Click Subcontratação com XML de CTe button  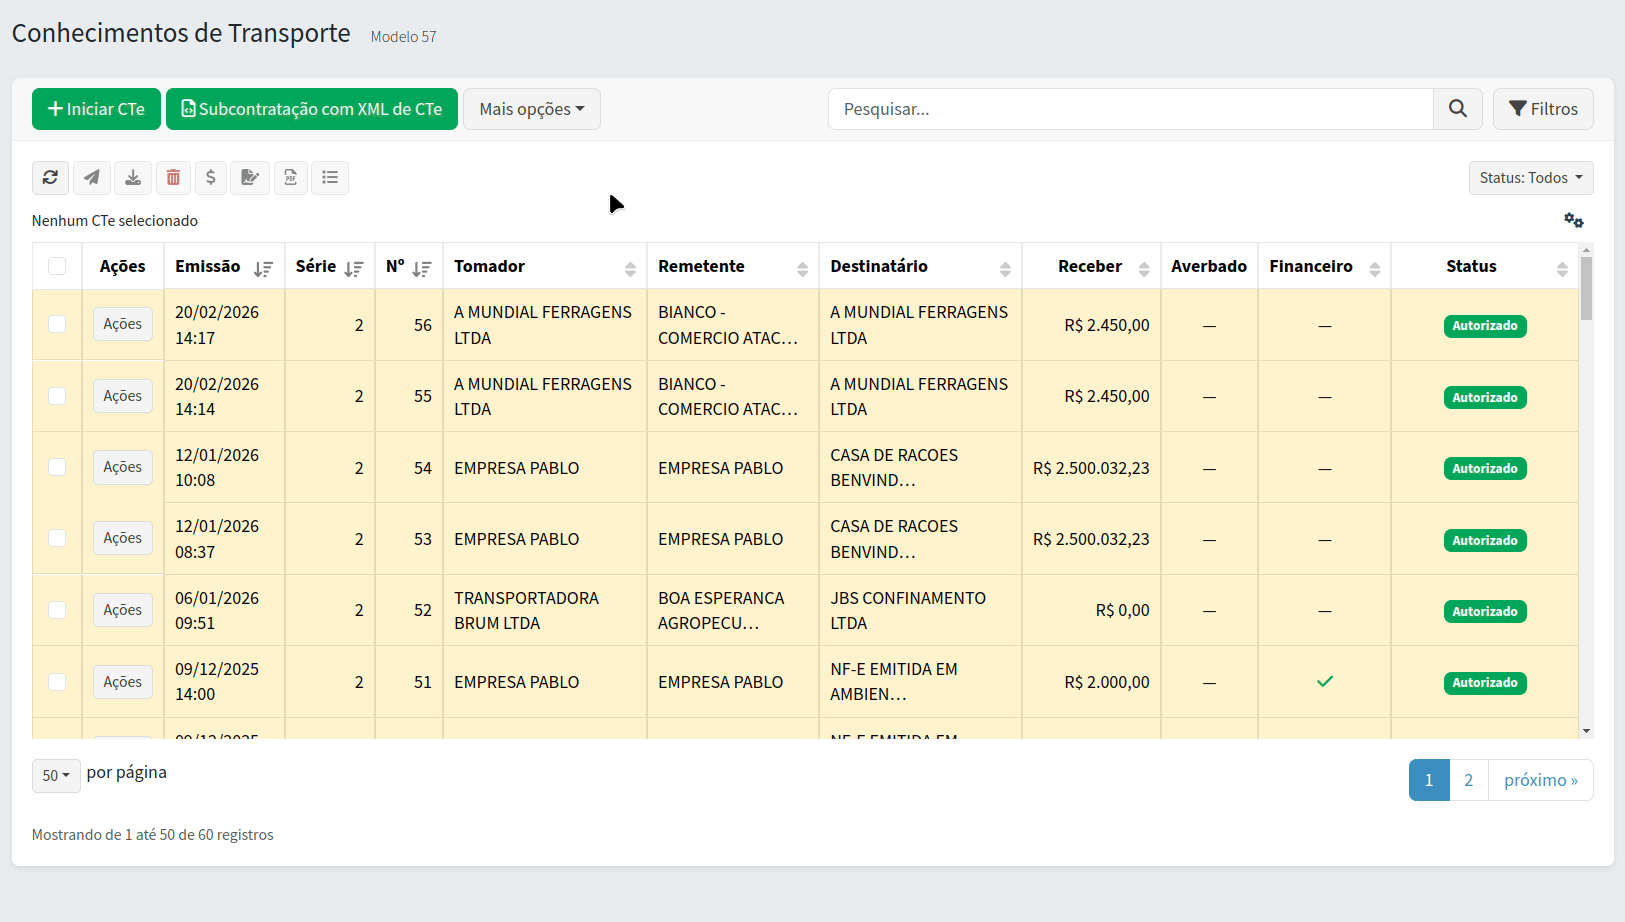(311, 109)
